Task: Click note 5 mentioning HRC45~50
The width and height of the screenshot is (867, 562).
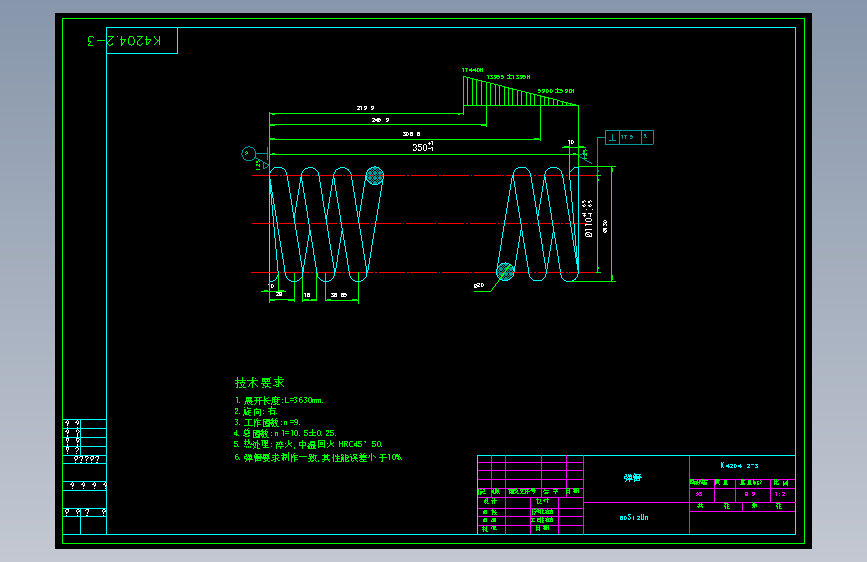Action: tap(308, 444)
